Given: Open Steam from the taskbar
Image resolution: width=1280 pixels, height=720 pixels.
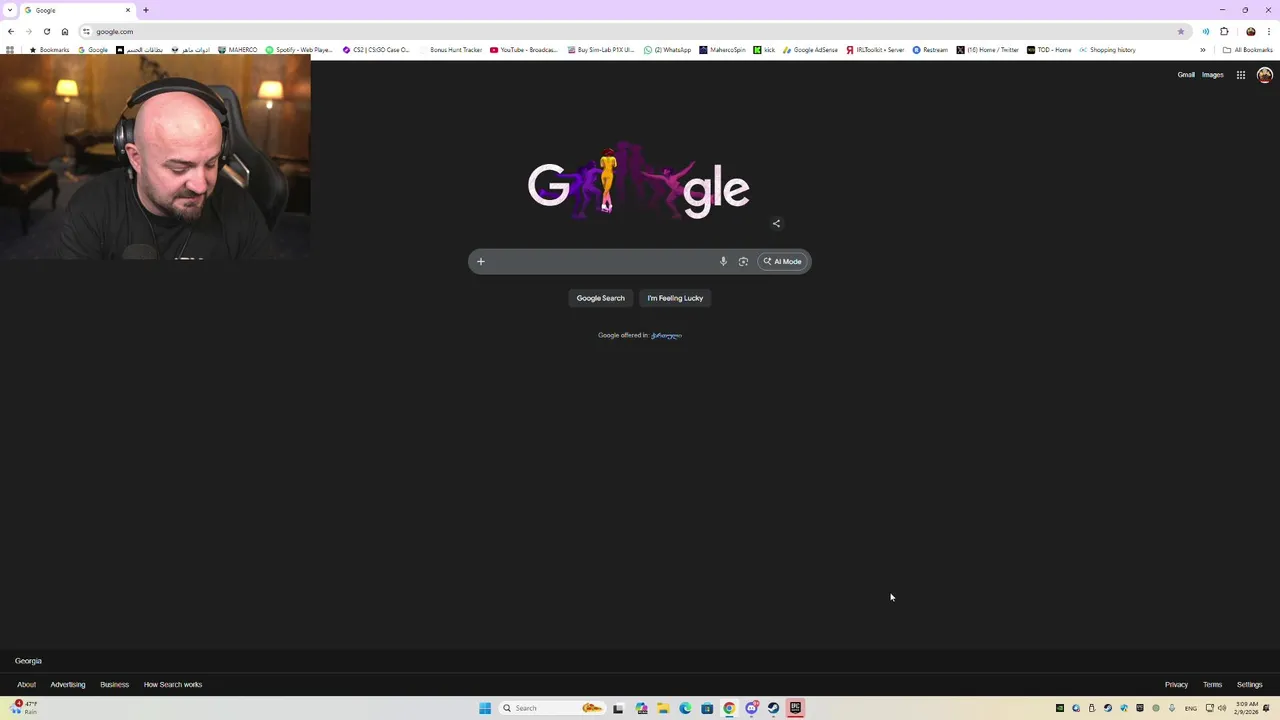Looking at the screenshot, I should (773, 708).
